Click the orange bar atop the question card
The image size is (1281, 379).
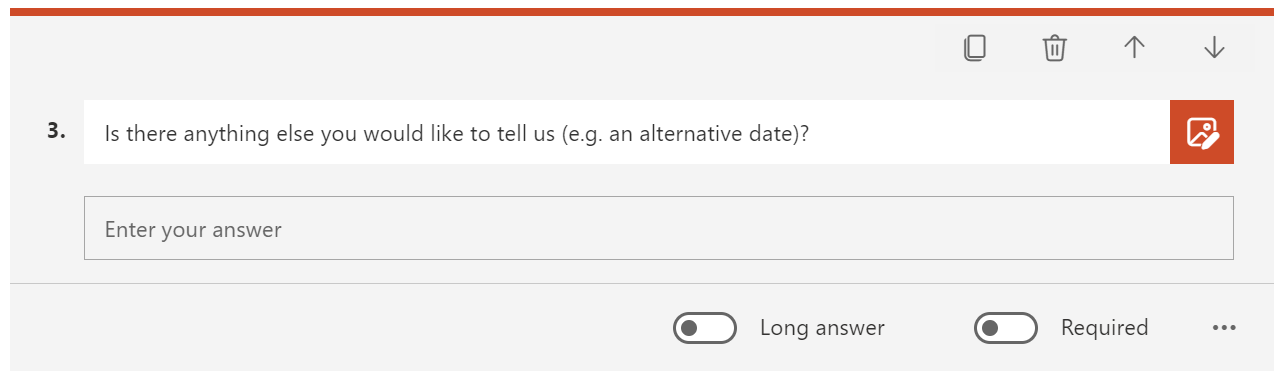[640, 11]
